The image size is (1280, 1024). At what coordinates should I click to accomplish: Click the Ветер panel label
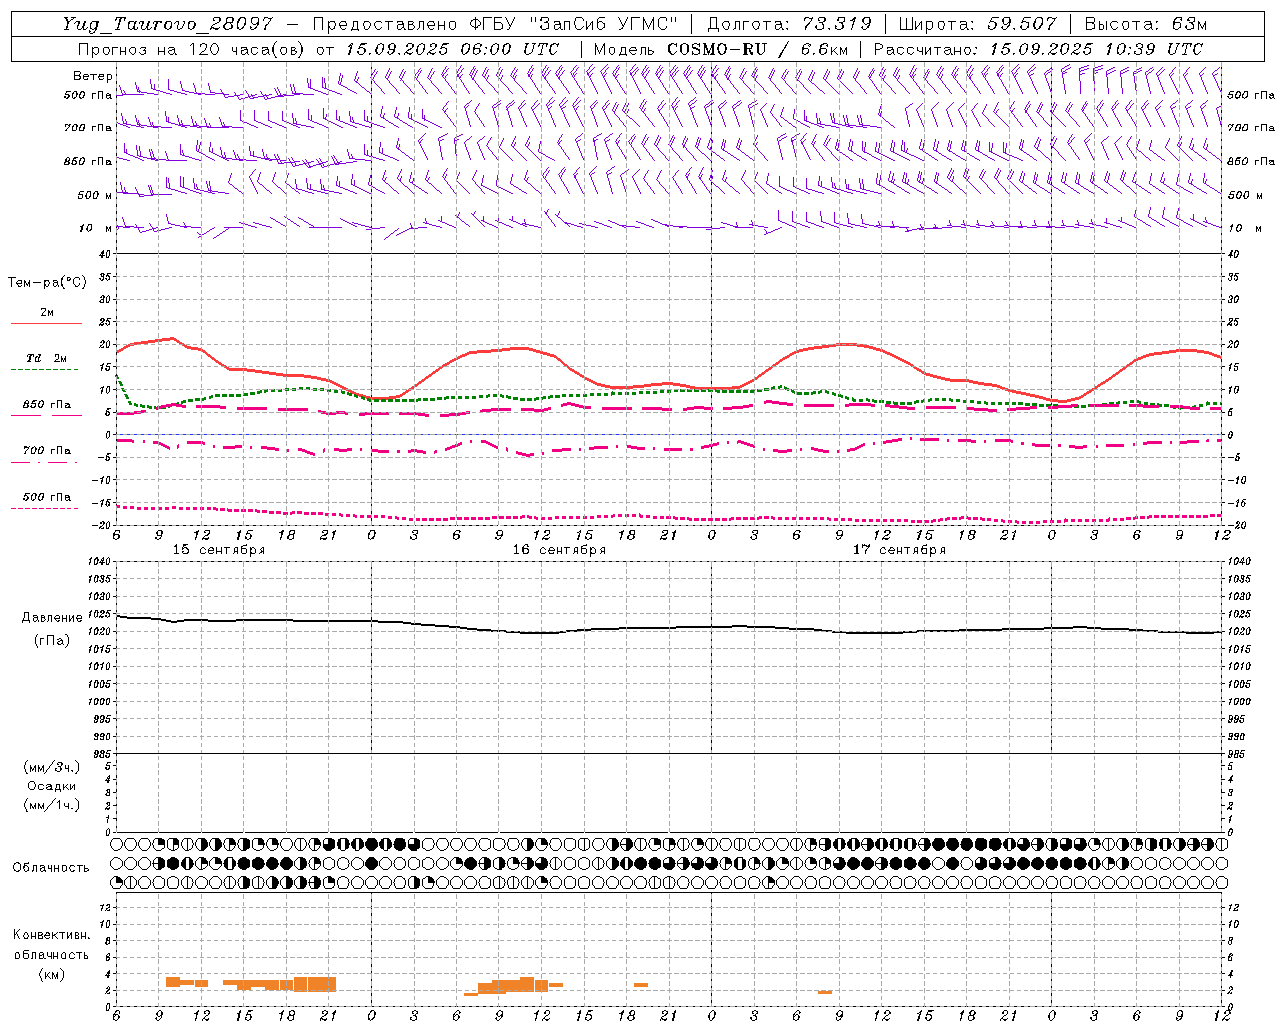pyautogui.click(x=92, y=76)
